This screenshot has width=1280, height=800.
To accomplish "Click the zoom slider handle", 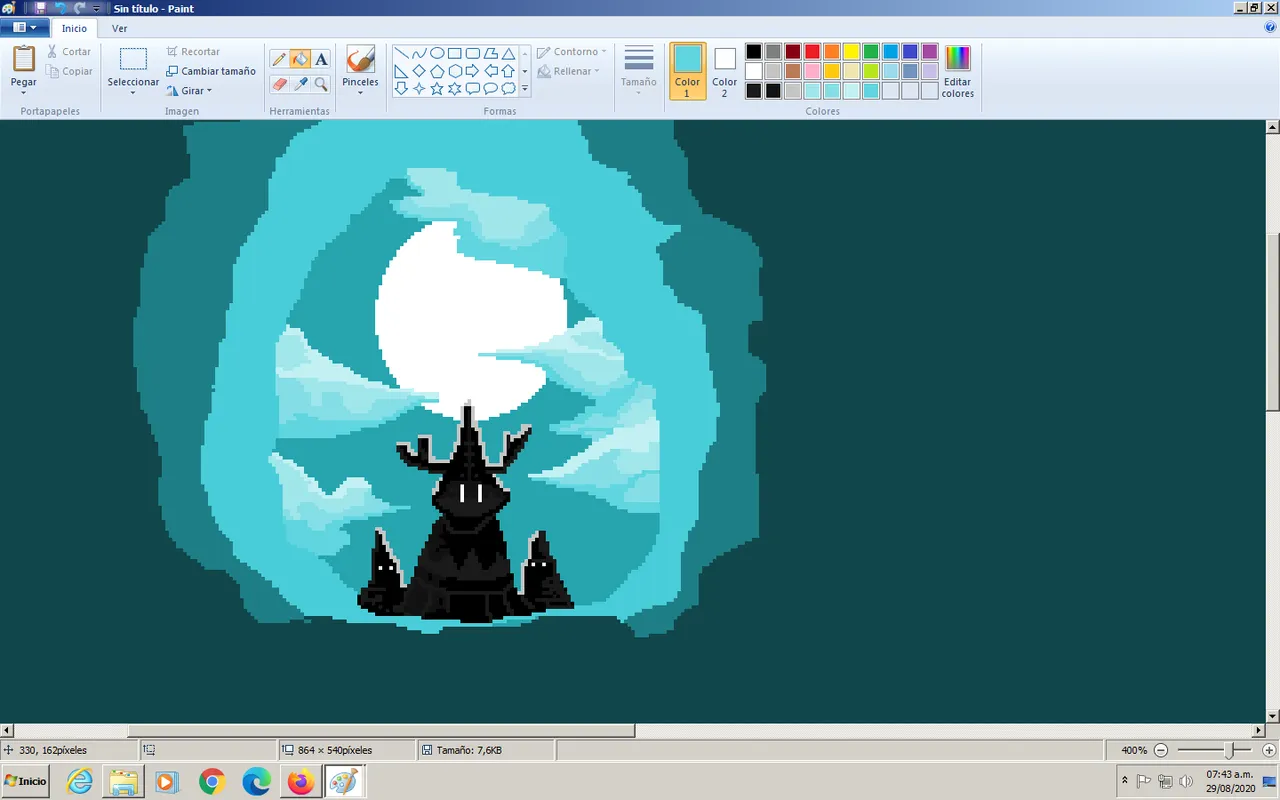I will 1230,750.
